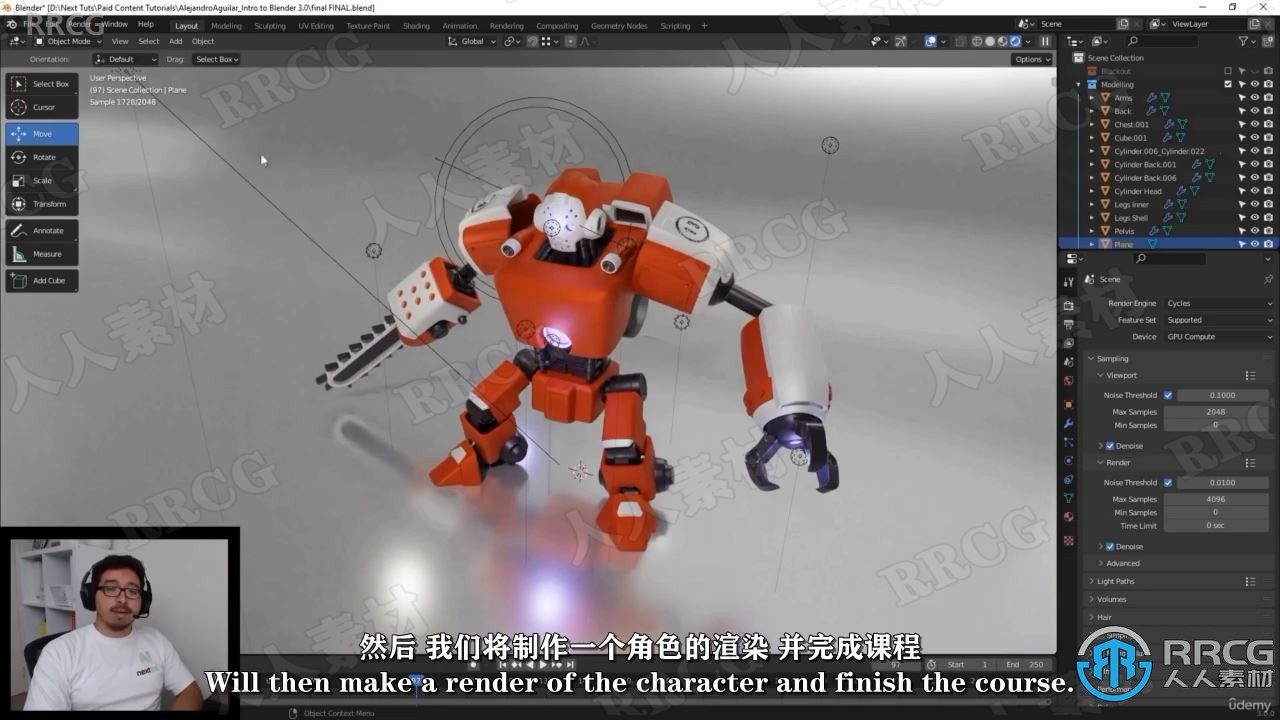
Task: Toggle Render Noise Threshold checkbox
Action: (1168, 482)
